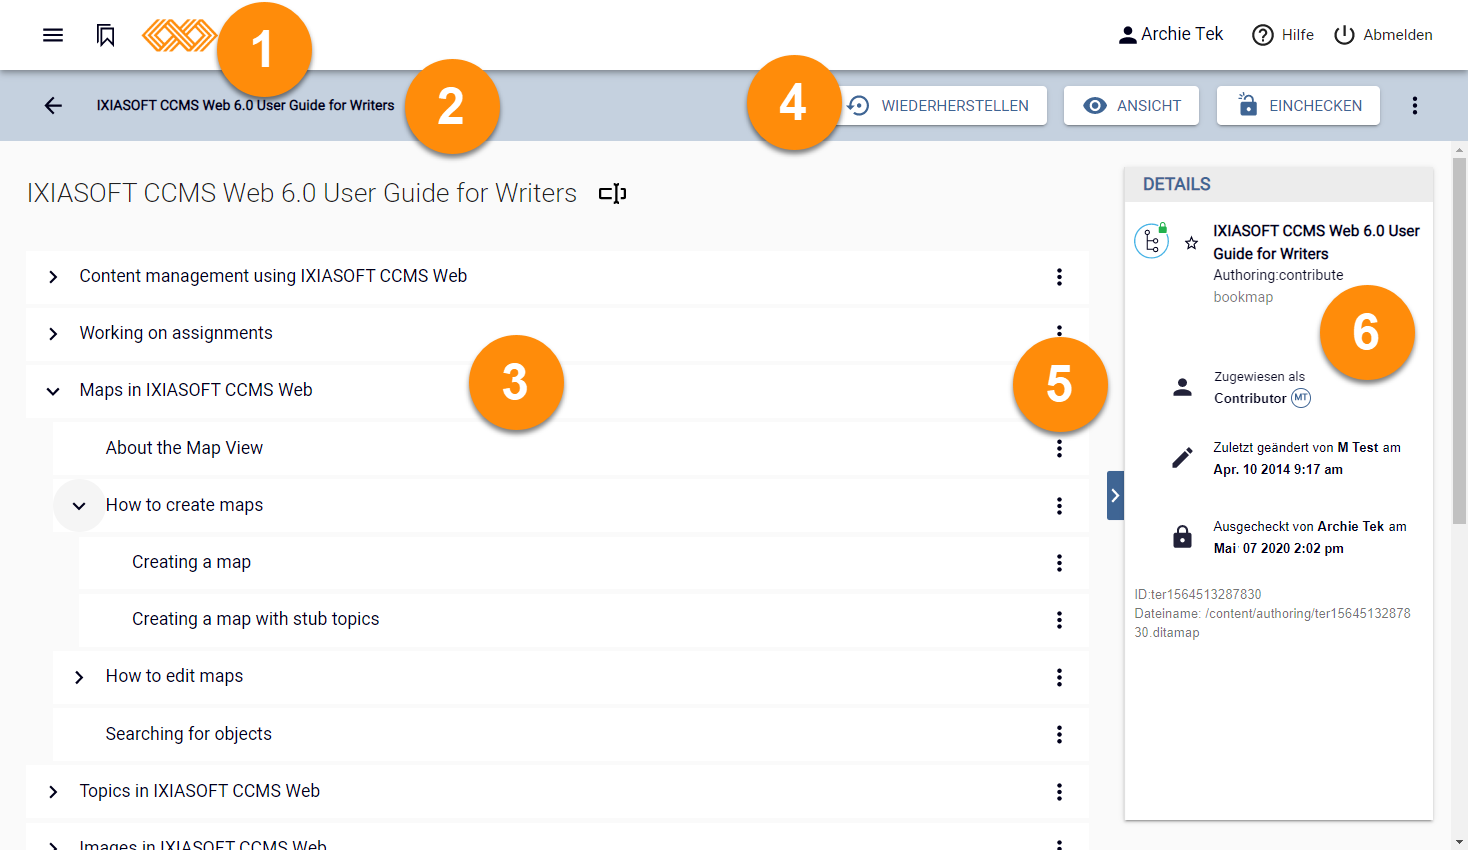Open options menu for Content management row
The height and width of the screenshot is (850, 1468).
coord(1059,277)
